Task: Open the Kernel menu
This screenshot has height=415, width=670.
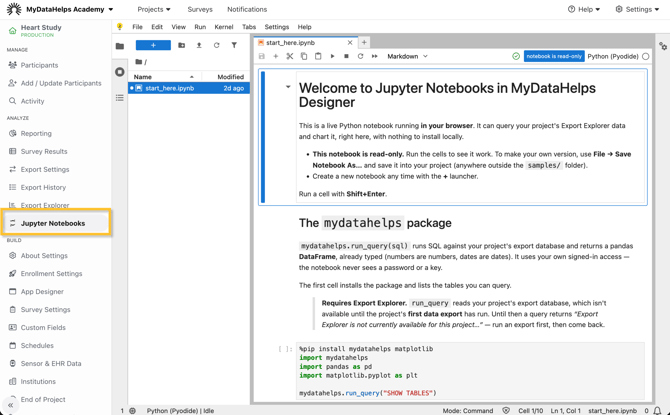Action: 224,27
